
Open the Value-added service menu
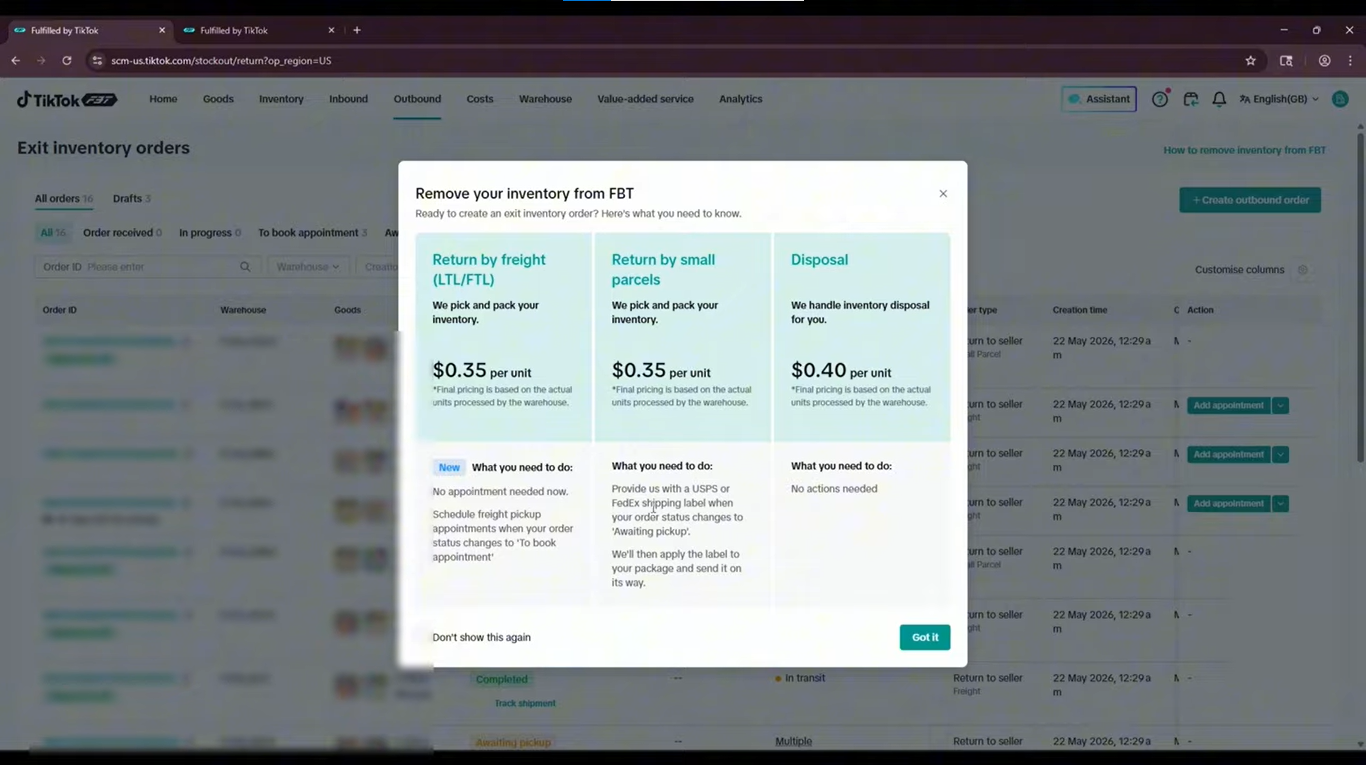point(645,99)
